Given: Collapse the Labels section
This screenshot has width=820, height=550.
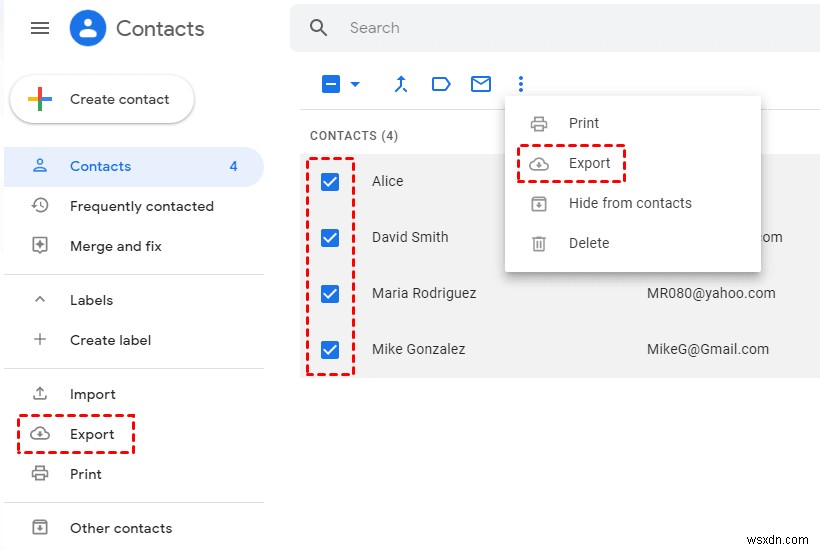Looking at the screenshot, I should [40, 300].
